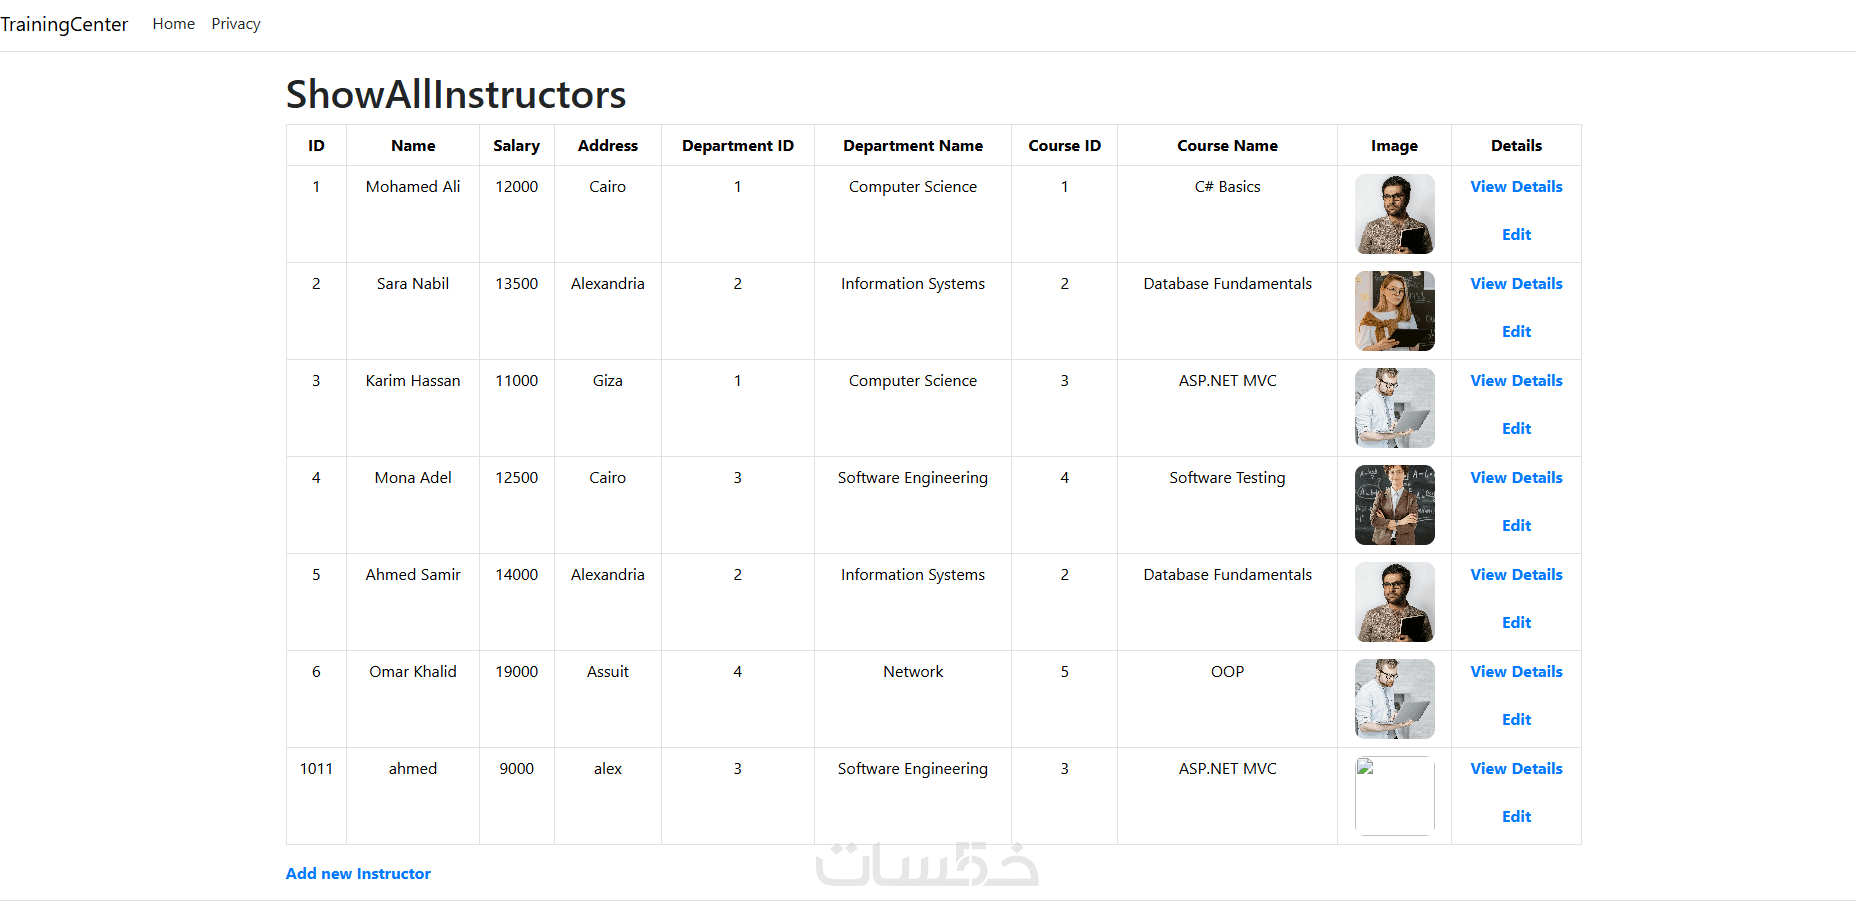Click Mohamed Ali's photo thumbnail

point(1394,214)
